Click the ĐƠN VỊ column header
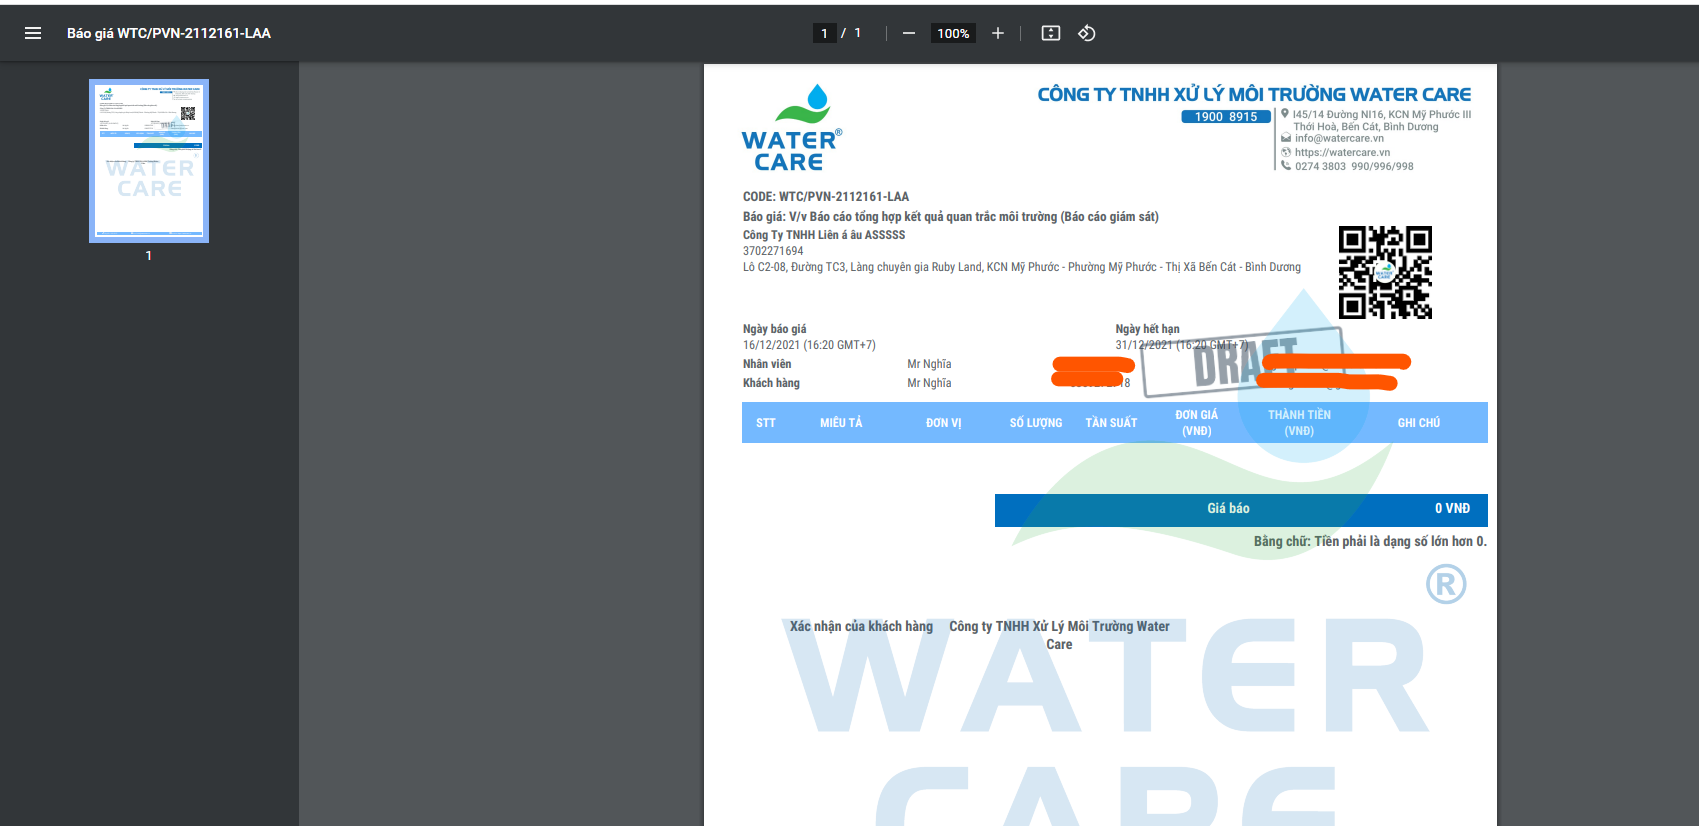This screenshot has height=826, width=1699. (x=943, y=423)
